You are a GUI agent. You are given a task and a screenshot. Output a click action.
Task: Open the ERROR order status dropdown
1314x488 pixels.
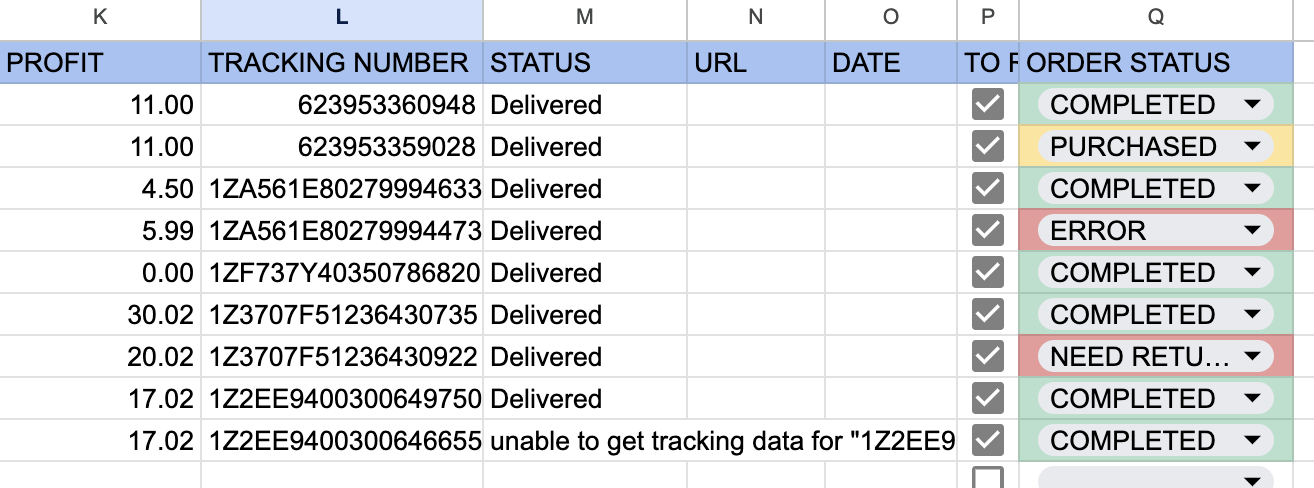[1251, 231]
